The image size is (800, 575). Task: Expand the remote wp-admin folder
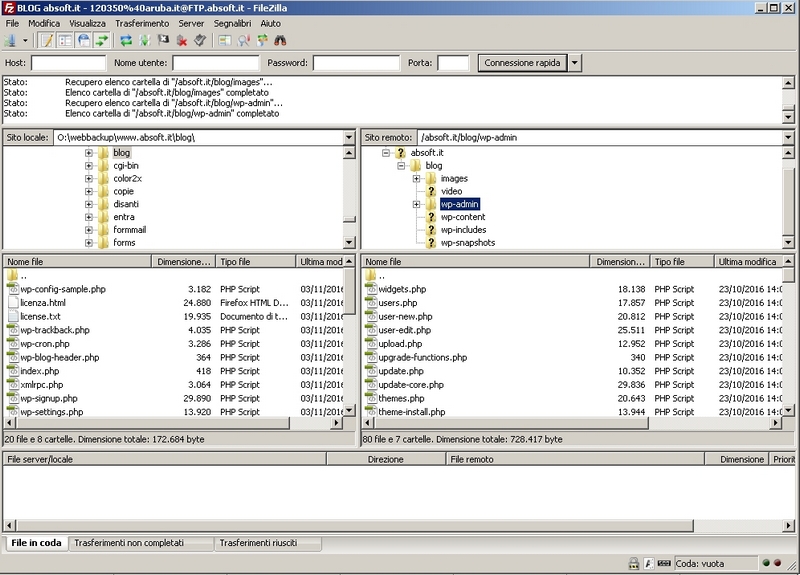coord(416,204)
